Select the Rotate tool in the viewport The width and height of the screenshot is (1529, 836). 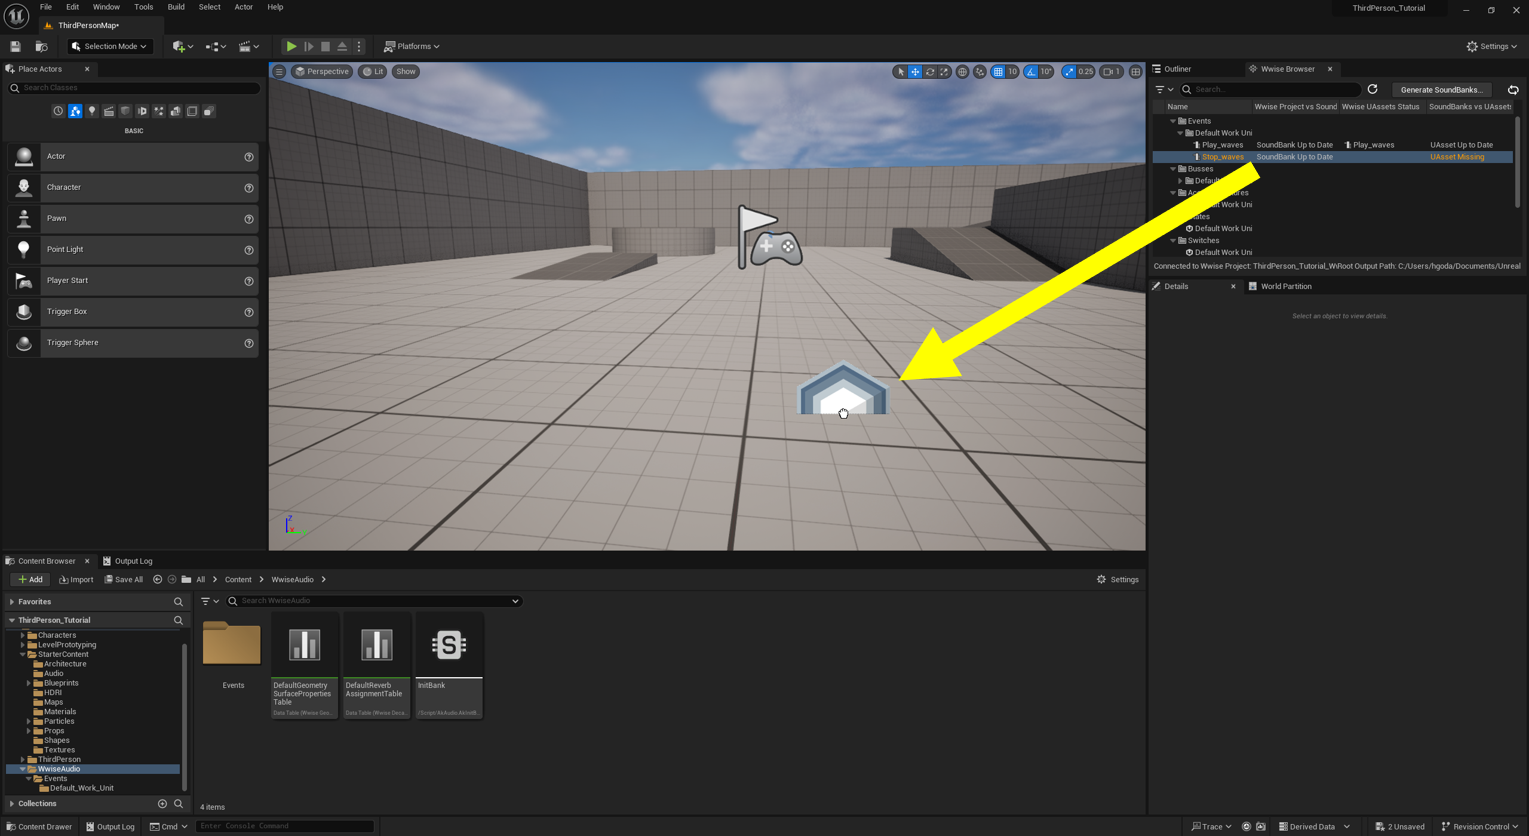(x=930, y=71)
